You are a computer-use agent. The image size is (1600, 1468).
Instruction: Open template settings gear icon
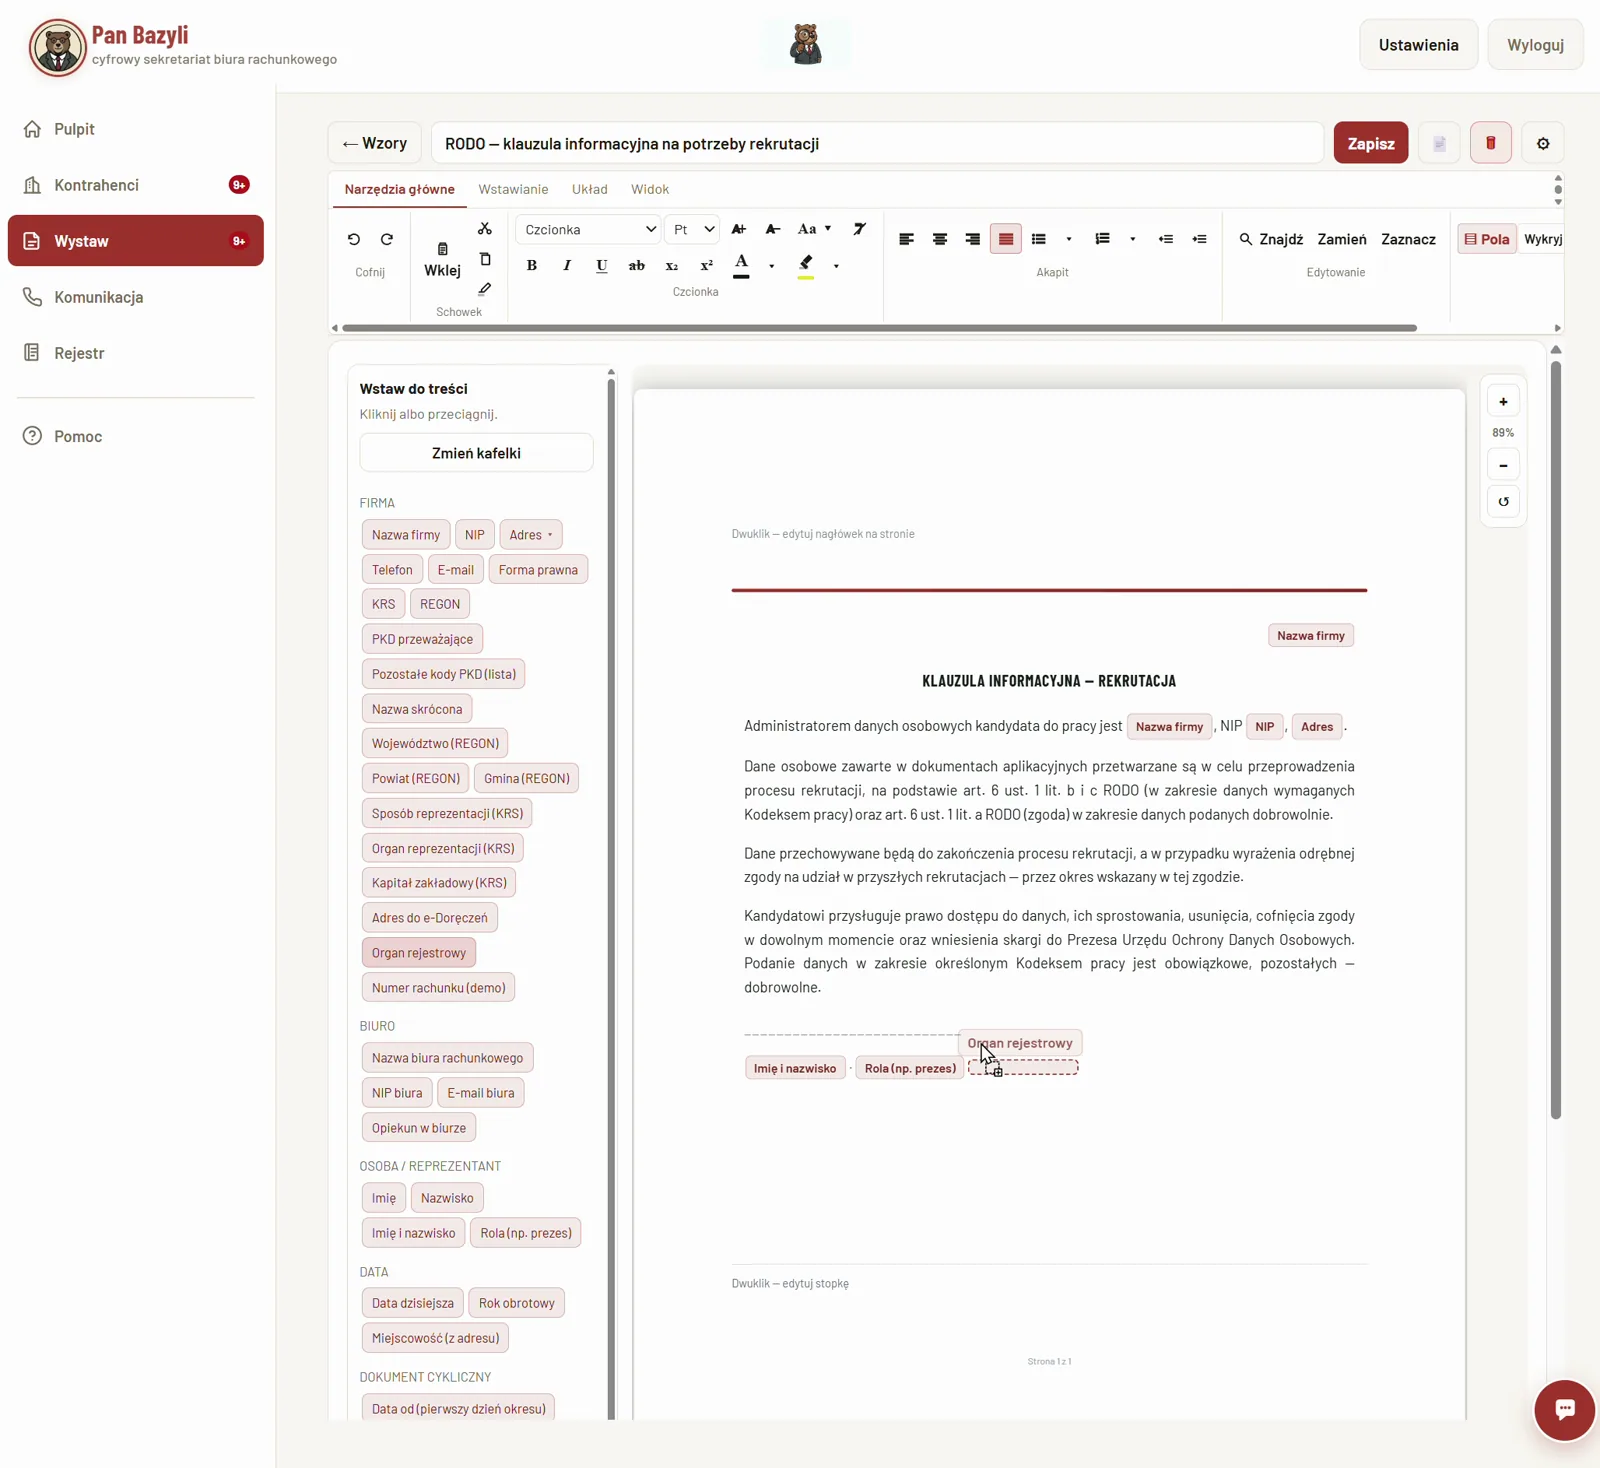click(1543, 143)
